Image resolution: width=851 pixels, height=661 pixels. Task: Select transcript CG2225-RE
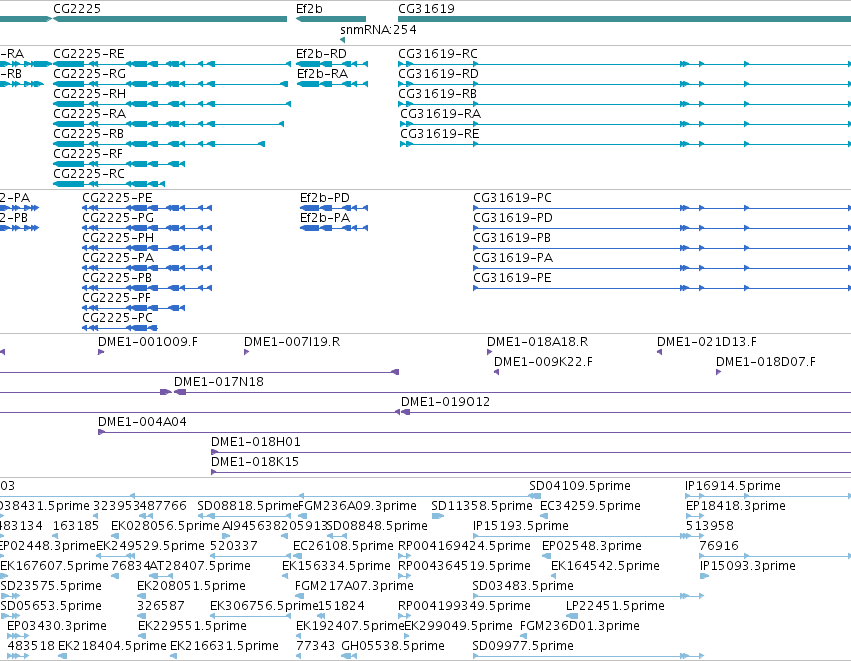[x=89, y=54]
